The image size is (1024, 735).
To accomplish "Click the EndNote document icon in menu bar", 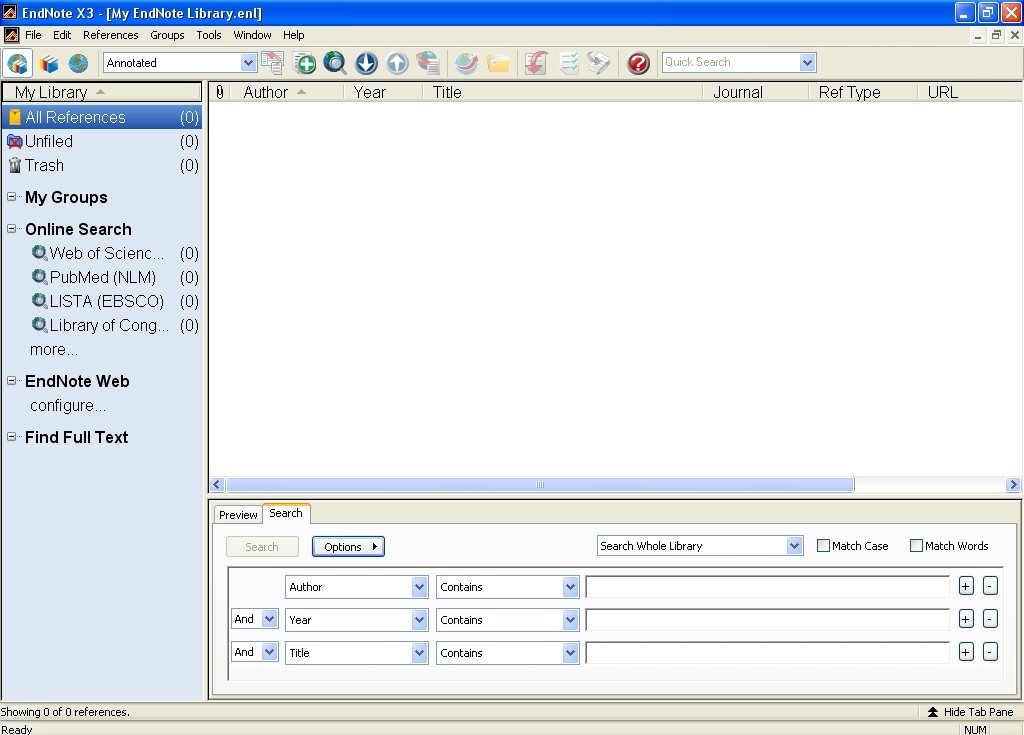I will (11, 35).
